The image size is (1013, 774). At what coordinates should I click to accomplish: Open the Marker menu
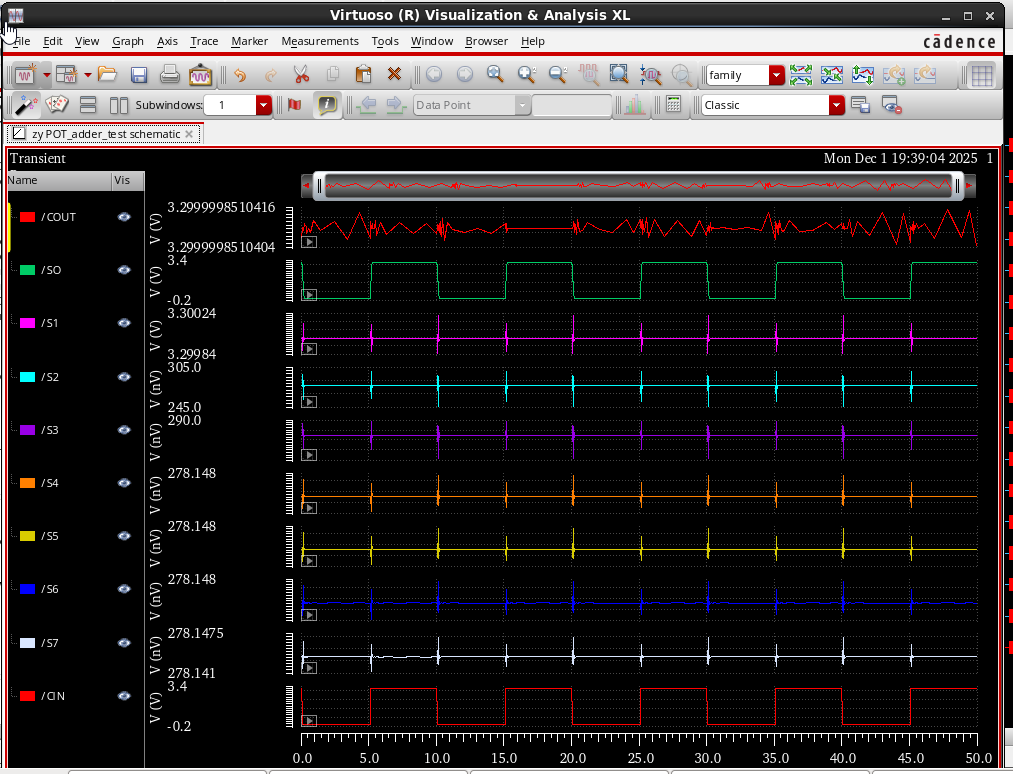tap(249, 41)
